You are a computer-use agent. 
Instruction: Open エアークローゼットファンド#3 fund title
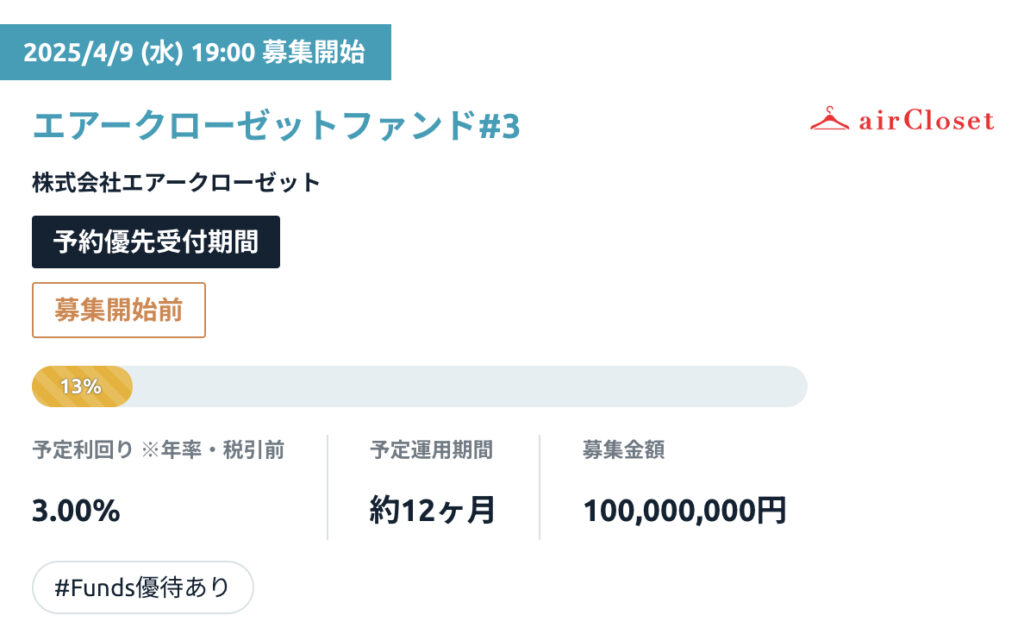pyautogui.click(x=276, y=125)
